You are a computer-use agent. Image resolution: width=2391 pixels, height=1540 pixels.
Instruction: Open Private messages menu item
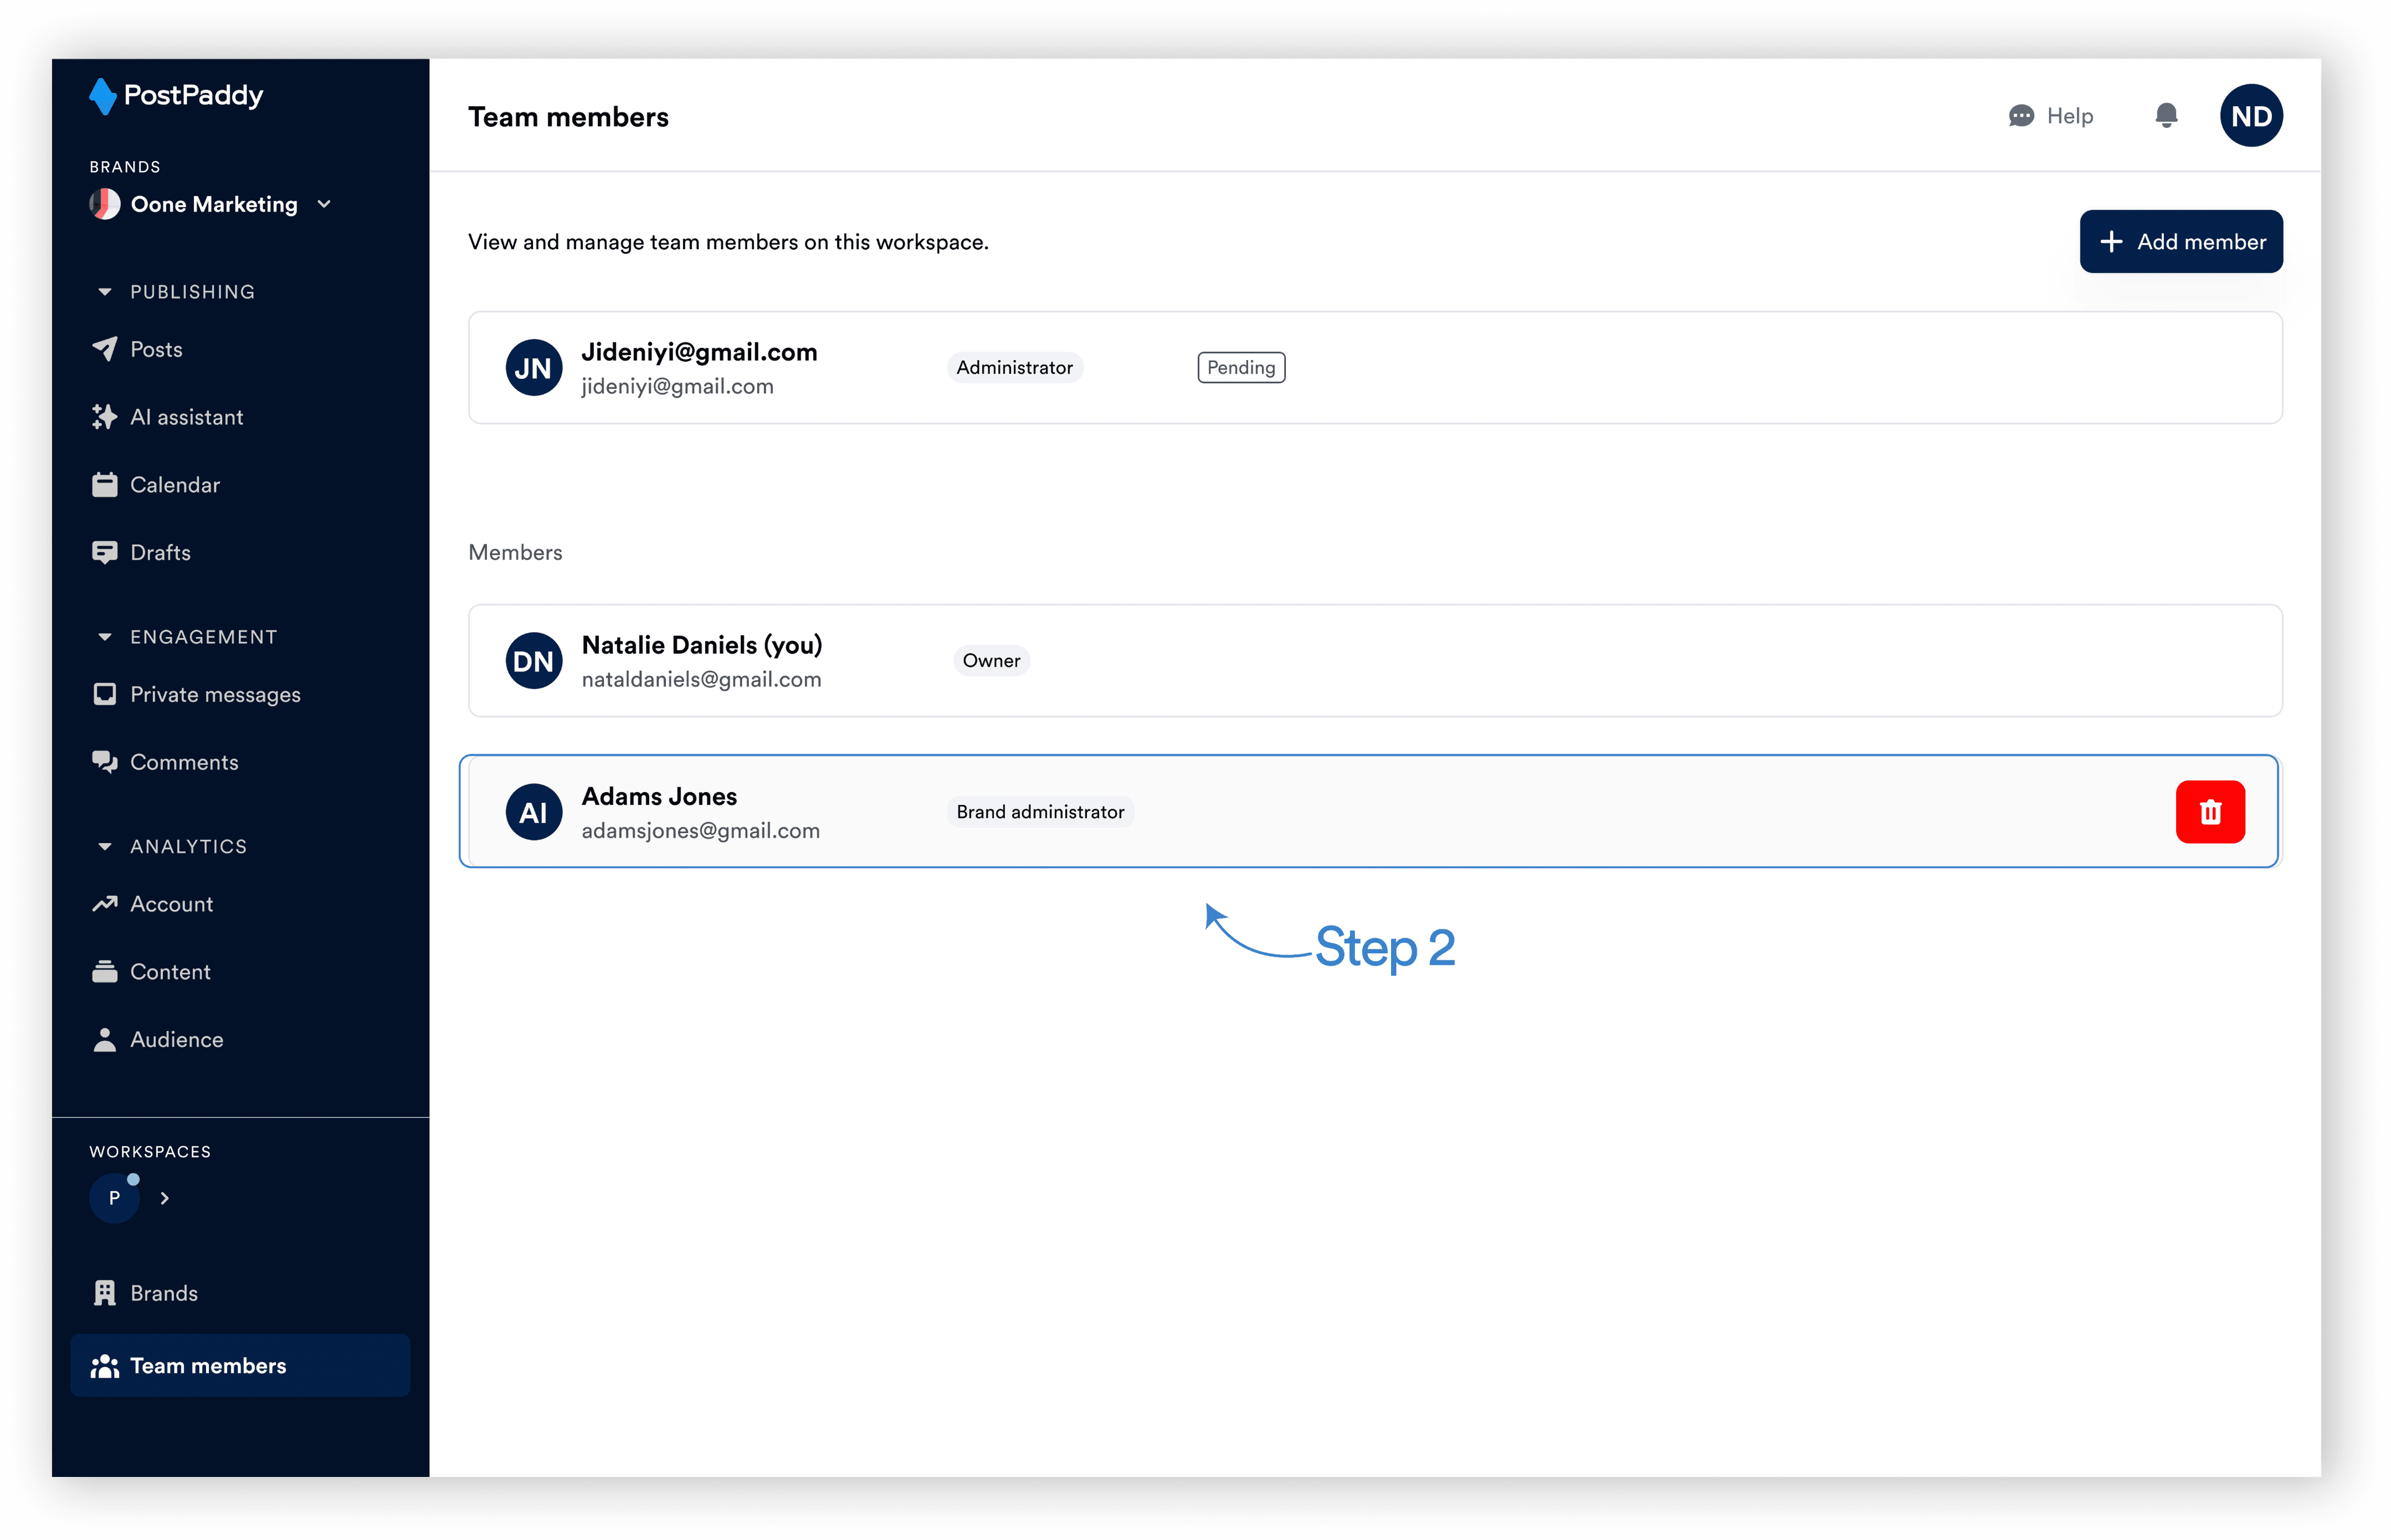coord(215,694)
